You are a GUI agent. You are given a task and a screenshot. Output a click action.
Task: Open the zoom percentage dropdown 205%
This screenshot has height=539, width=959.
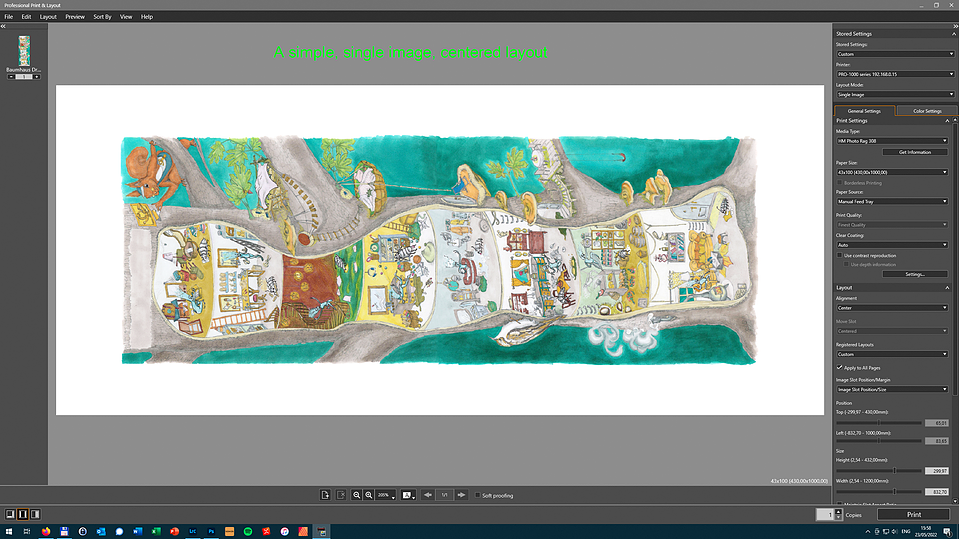(386, 495)
